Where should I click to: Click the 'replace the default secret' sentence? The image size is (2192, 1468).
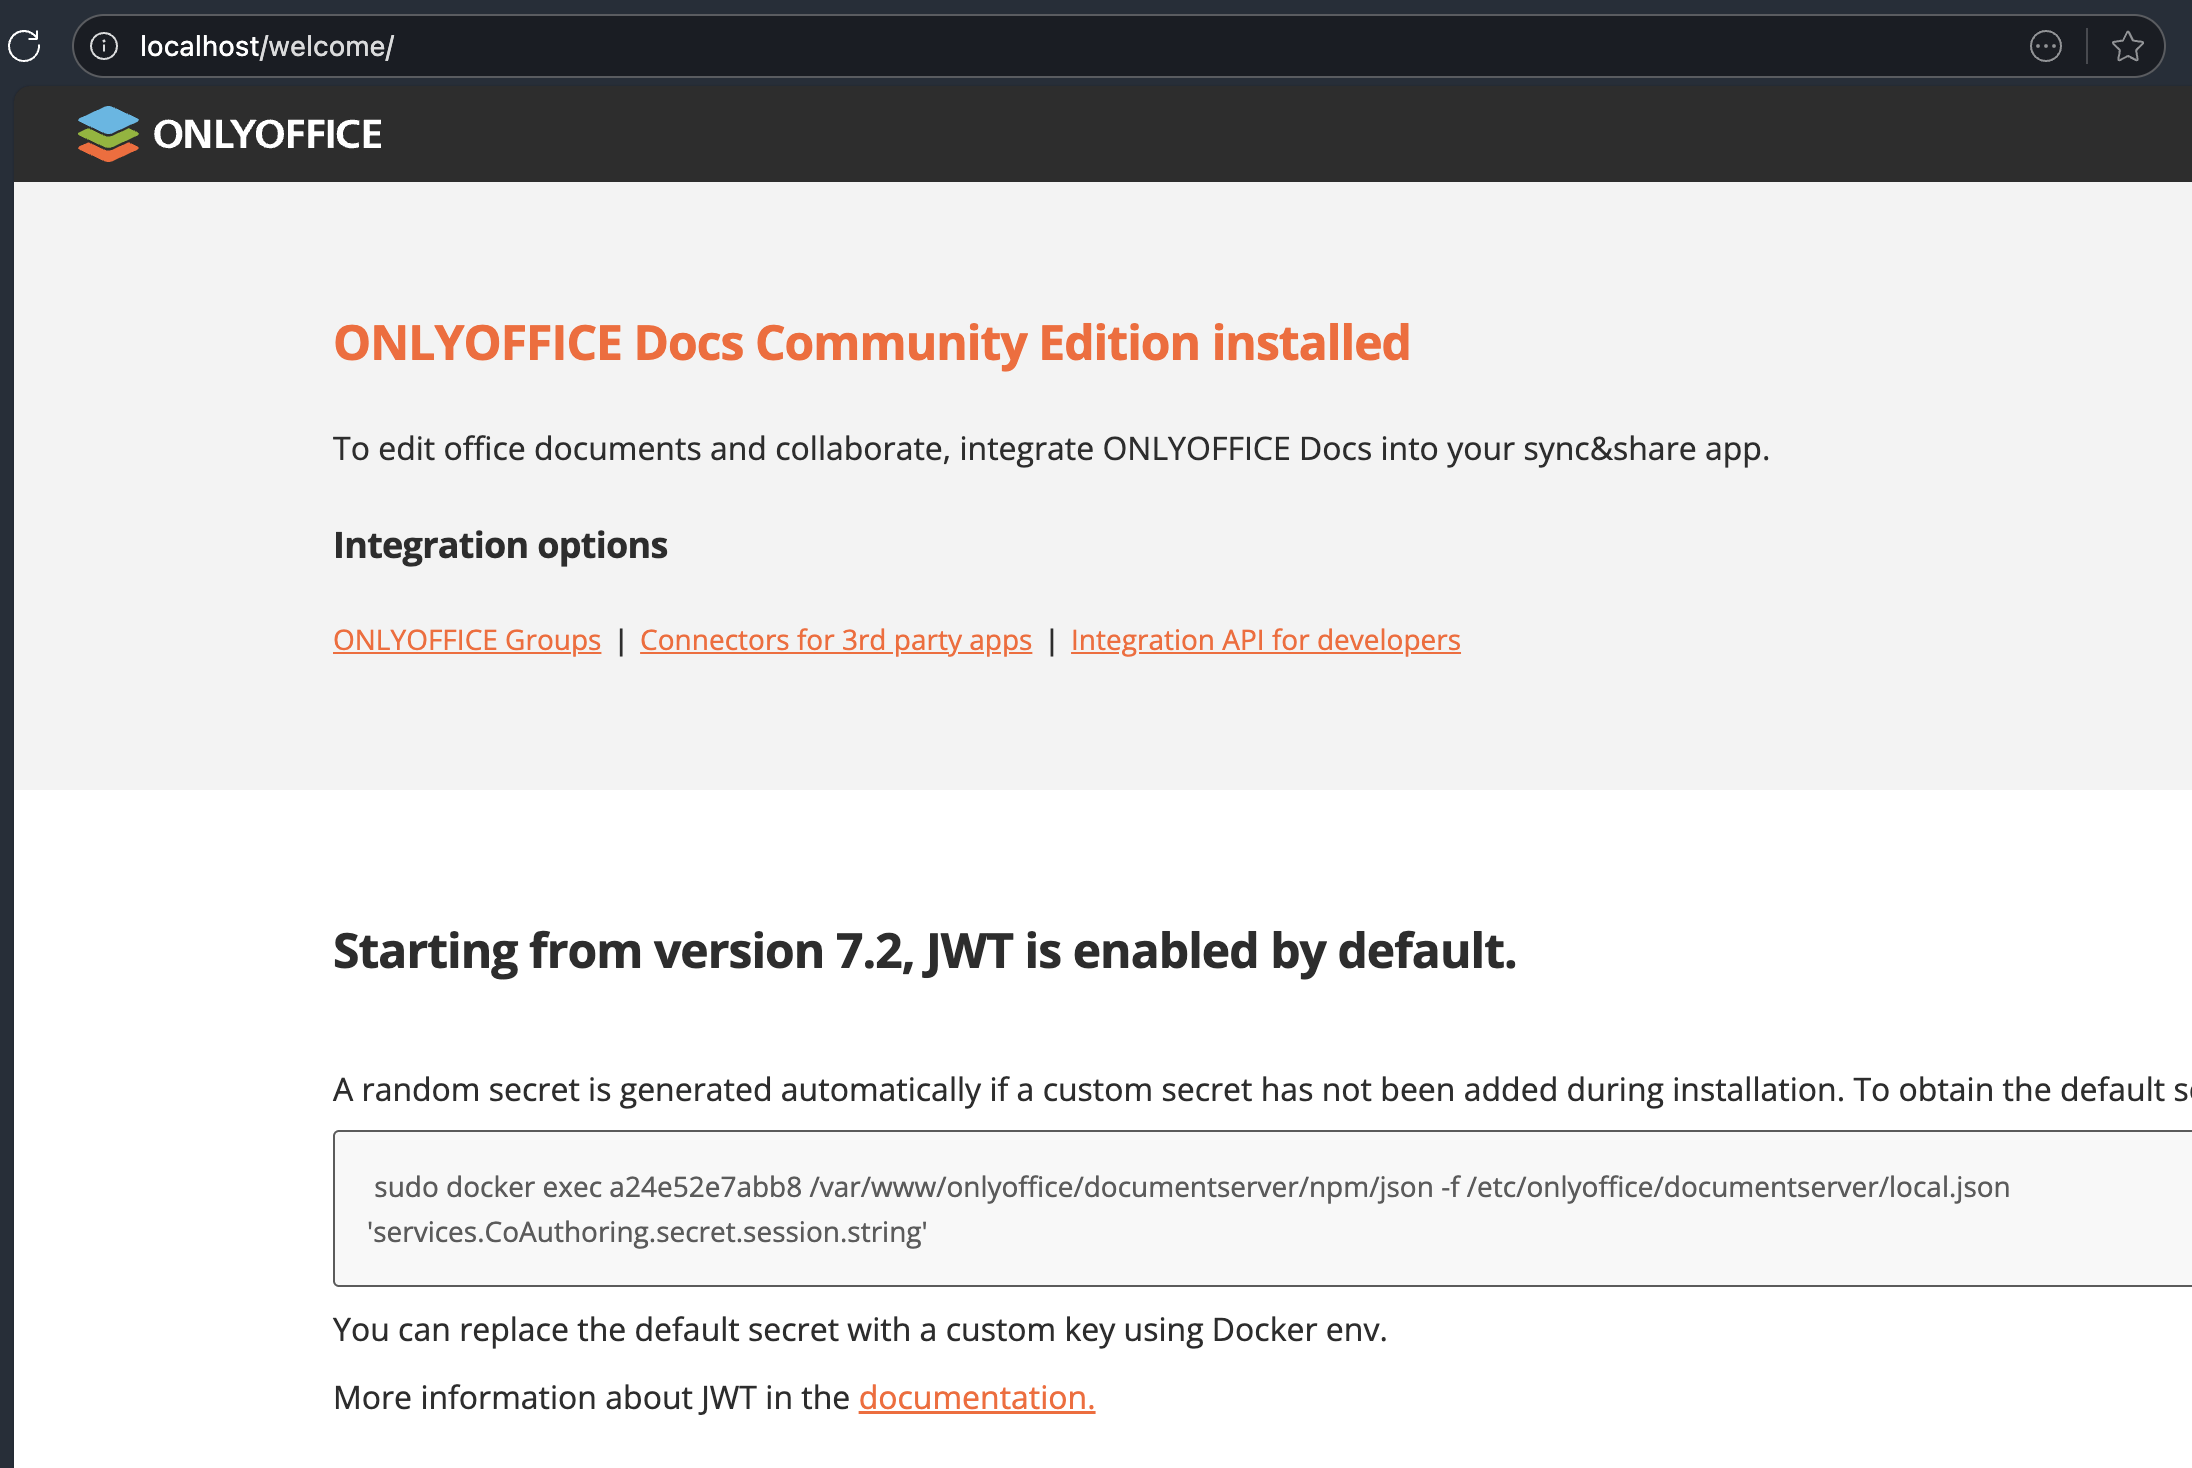(x=860, y=1329)
